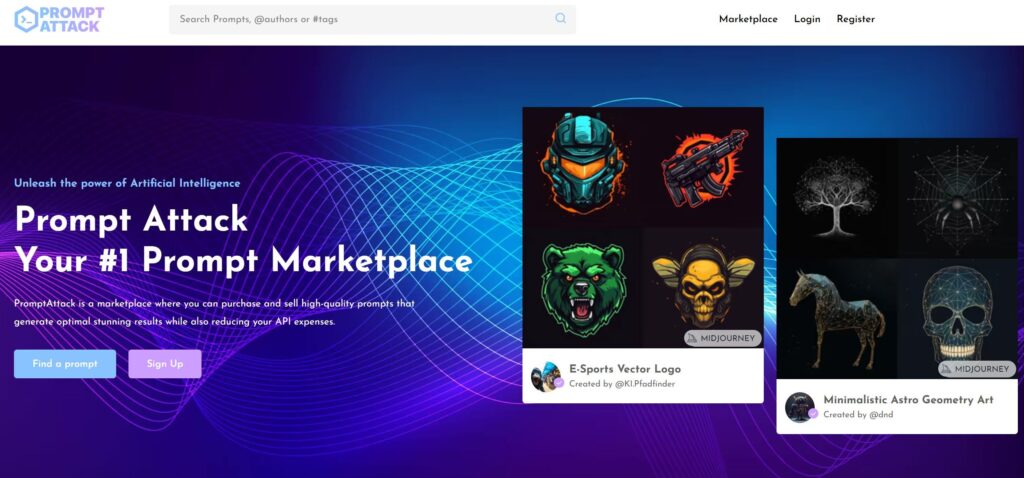Click the Prompt Attack logo icon
The height and width of the screenshot is (478, 1024).
[26, 19]
